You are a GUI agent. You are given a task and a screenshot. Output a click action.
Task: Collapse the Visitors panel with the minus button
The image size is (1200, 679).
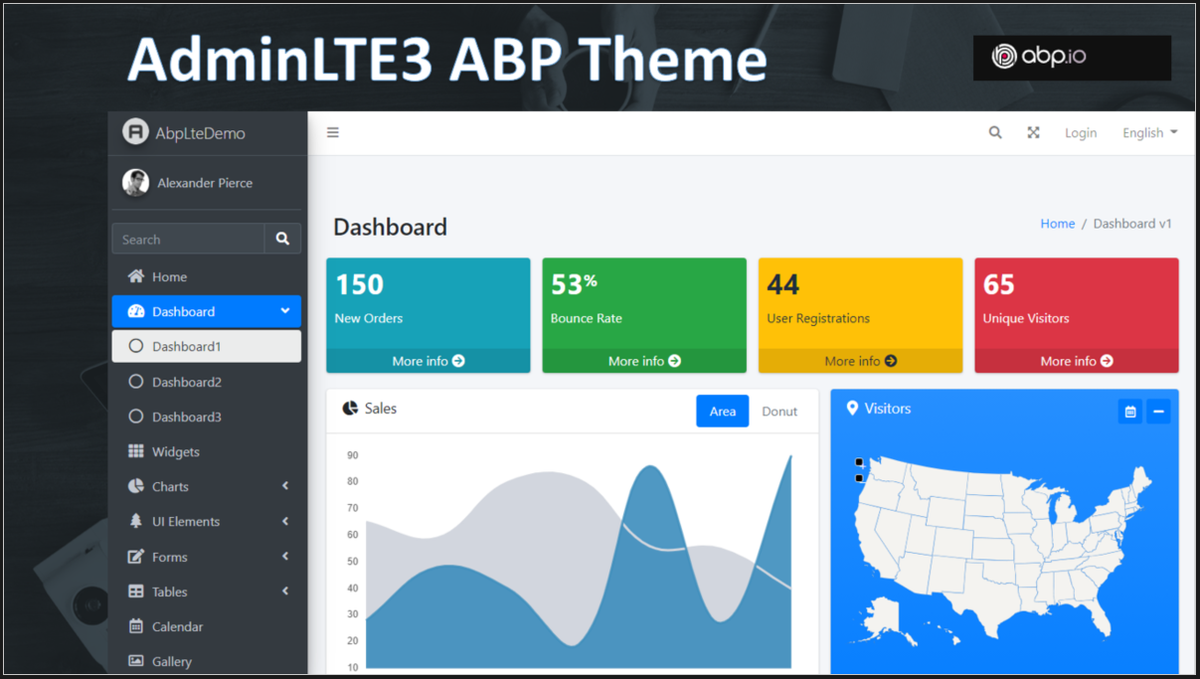(1161, 411)
